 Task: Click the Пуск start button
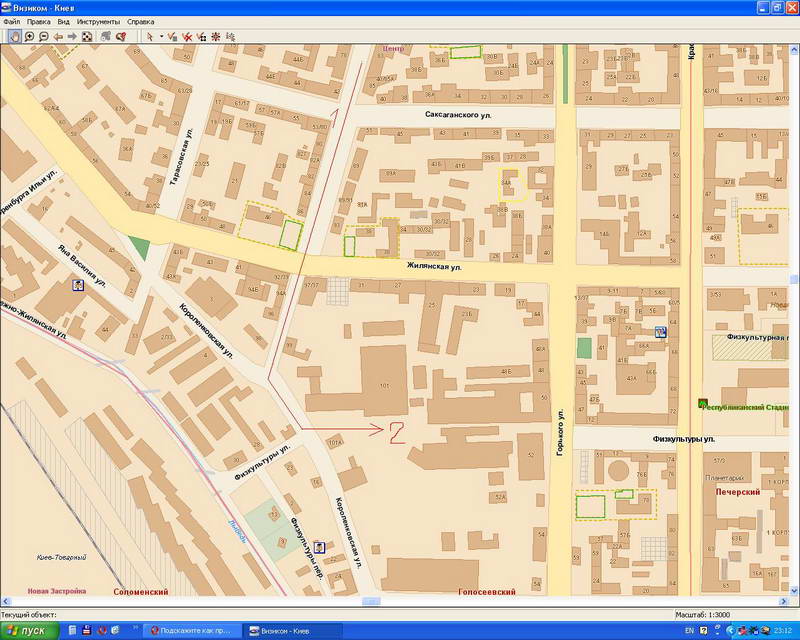point(28,630)
